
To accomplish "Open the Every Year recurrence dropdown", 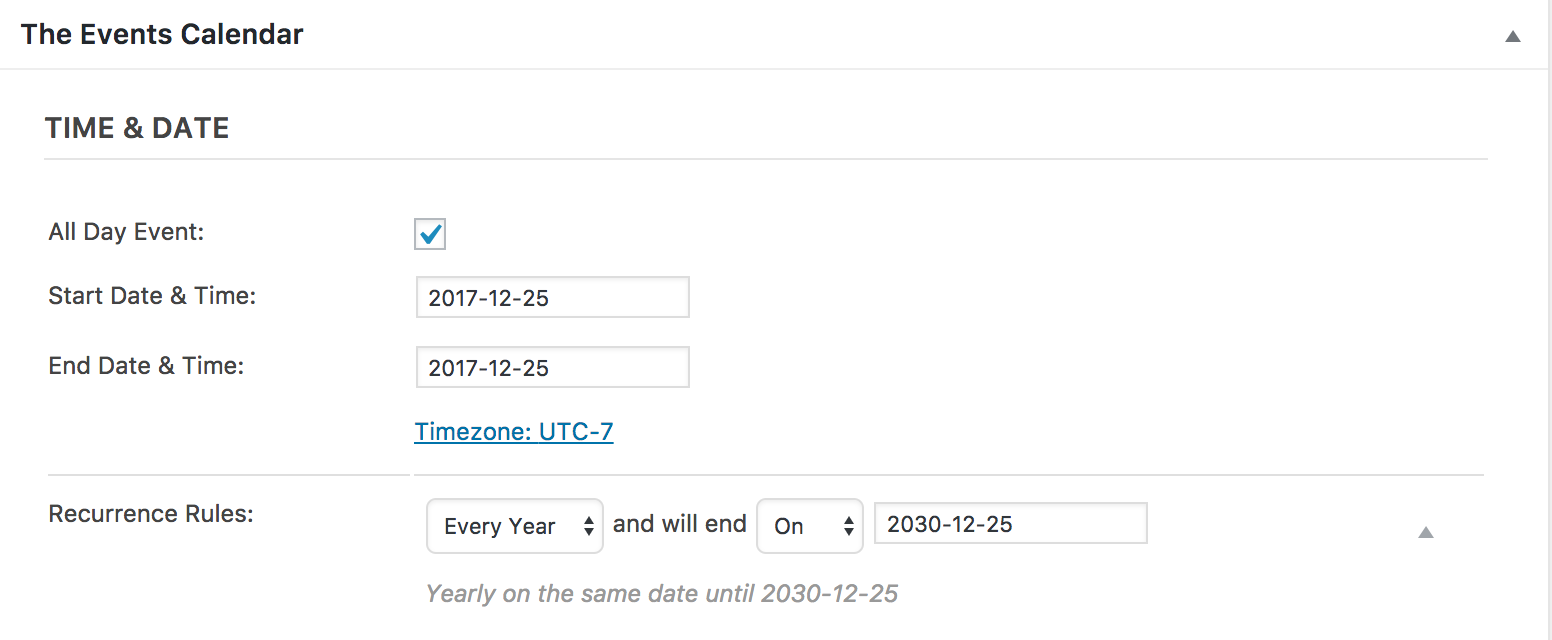I will (515, 526).
